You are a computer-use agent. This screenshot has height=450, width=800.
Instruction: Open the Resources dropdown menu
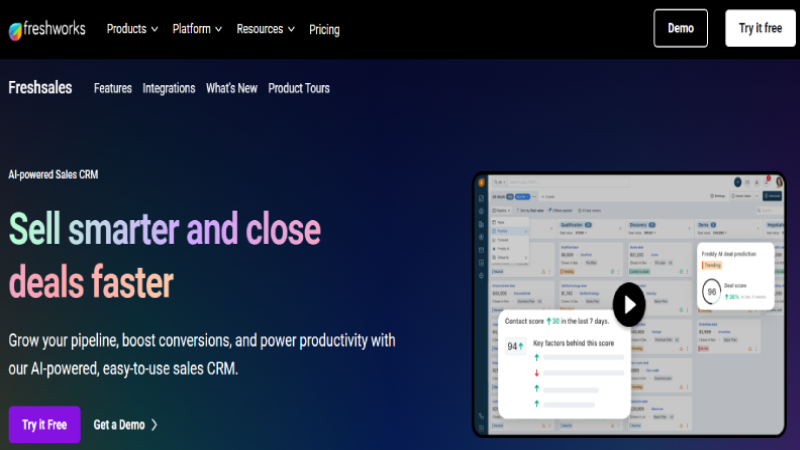(x=265, y=29)
